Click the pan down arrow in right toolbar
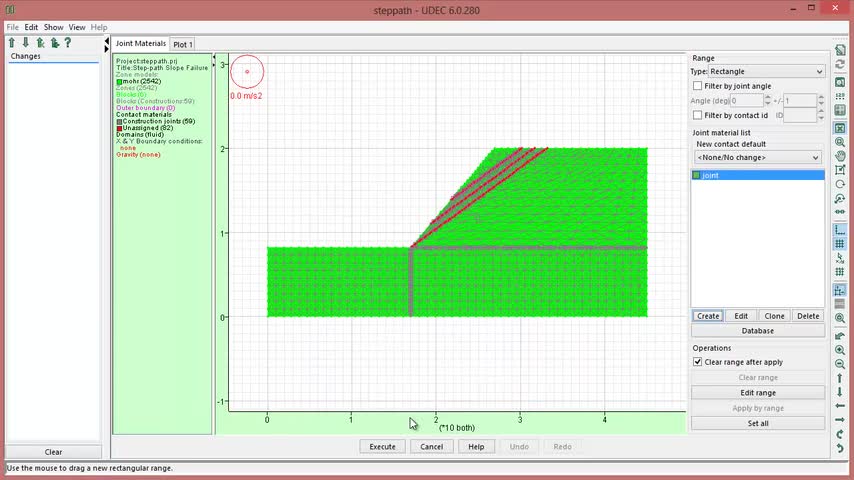 tap(840, 392)
